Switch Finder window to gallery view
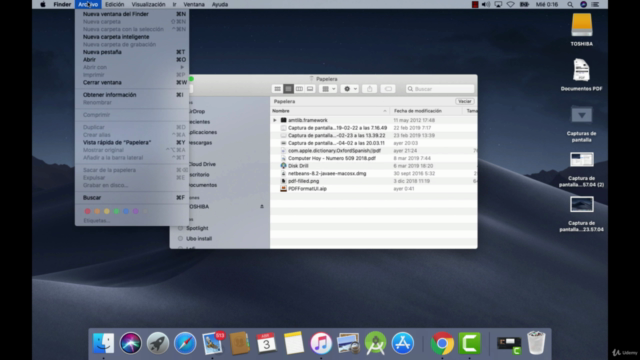640x360 pixels. click(x=310, y=89)
